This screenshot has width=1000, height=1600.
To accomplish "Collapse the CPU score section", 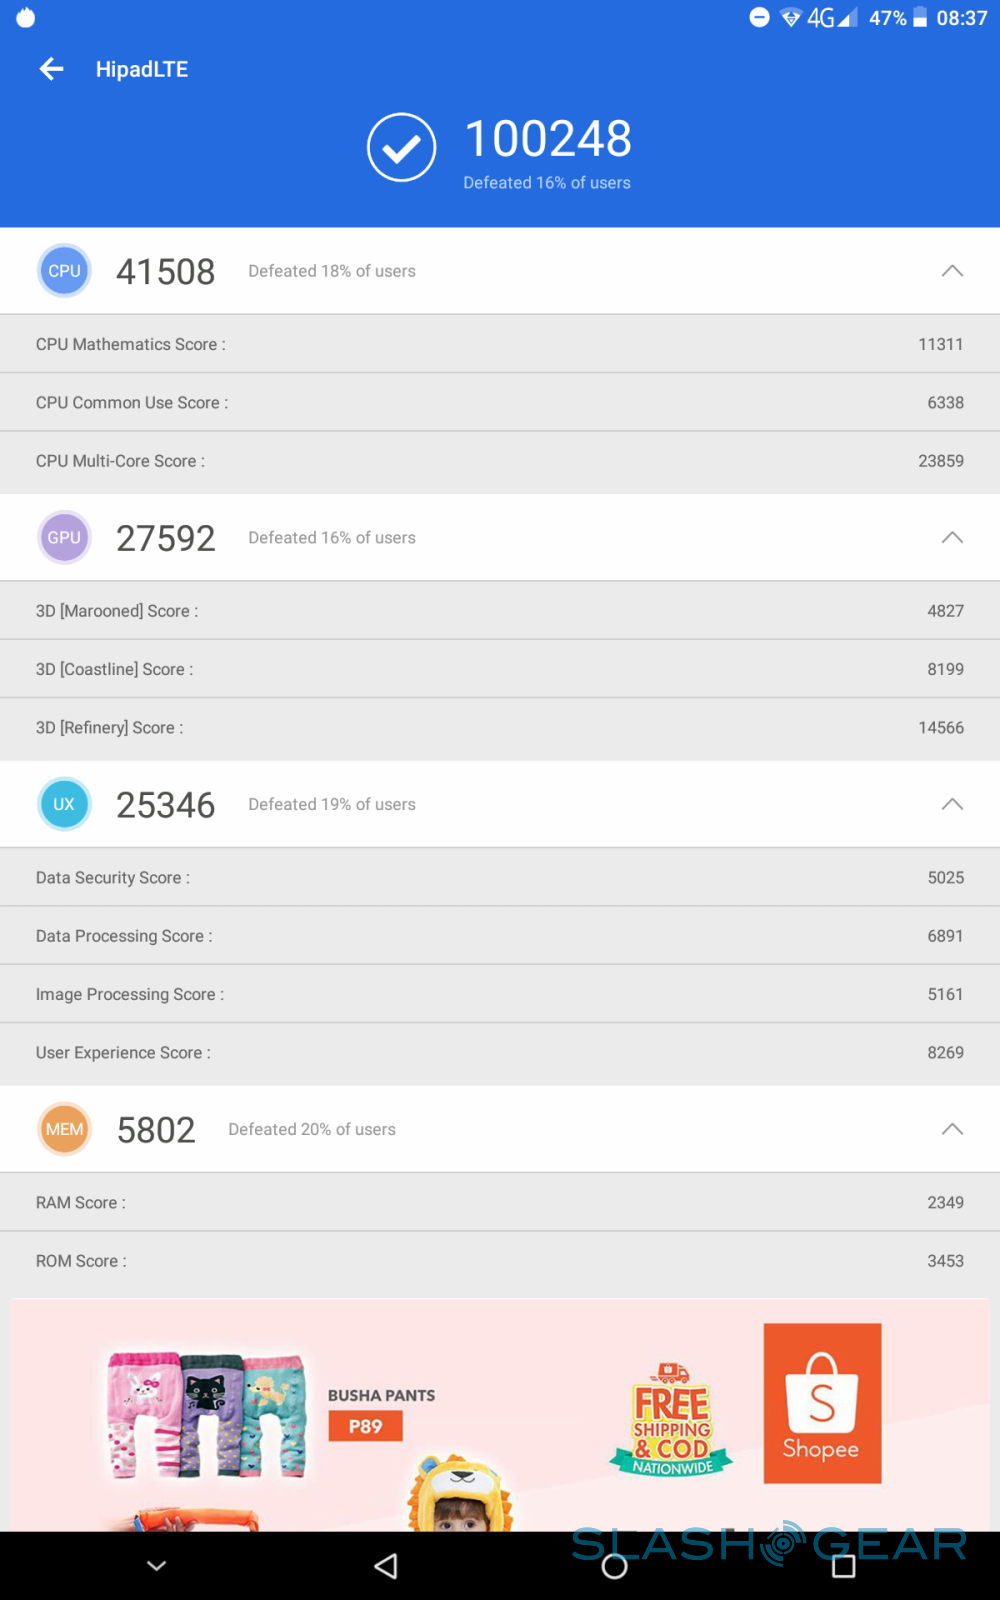I will click(x=952, y=271).
